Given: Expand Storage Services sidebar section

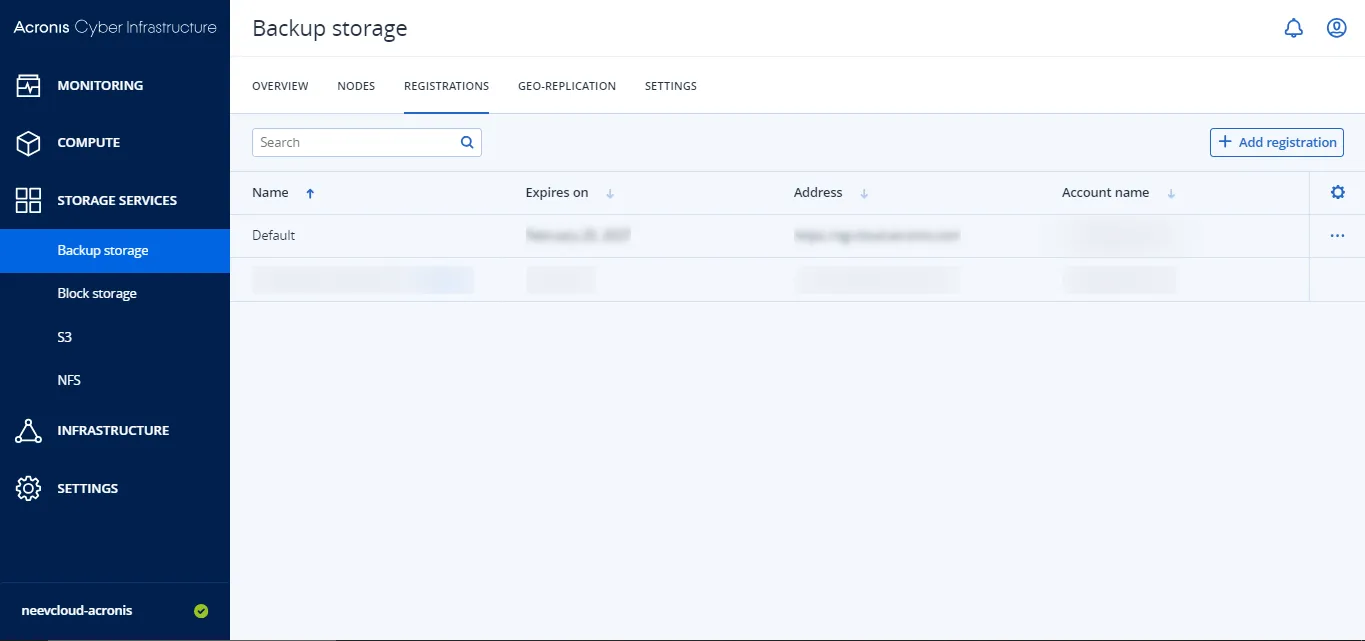Looking at the screenshot, I should (115, 200).
